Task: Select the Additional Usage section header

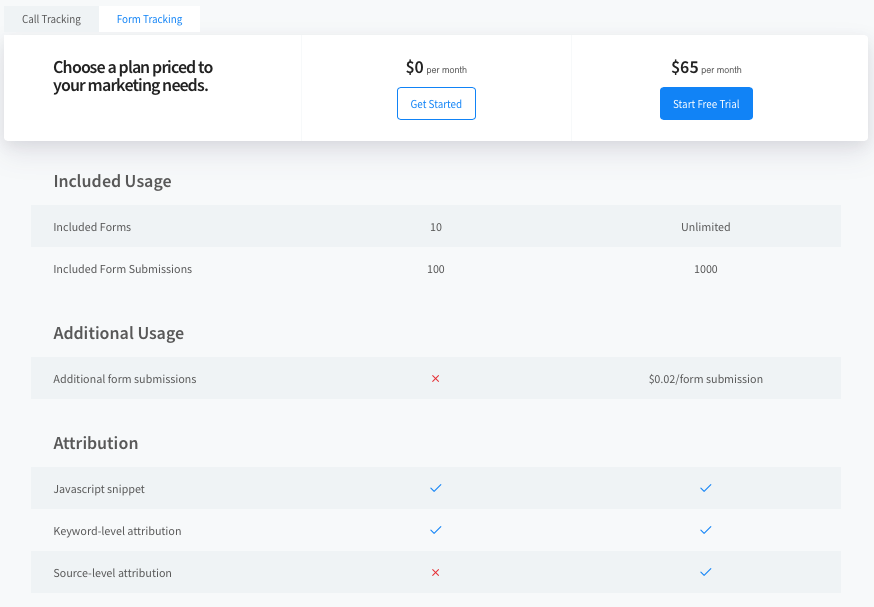Action: 118,333
